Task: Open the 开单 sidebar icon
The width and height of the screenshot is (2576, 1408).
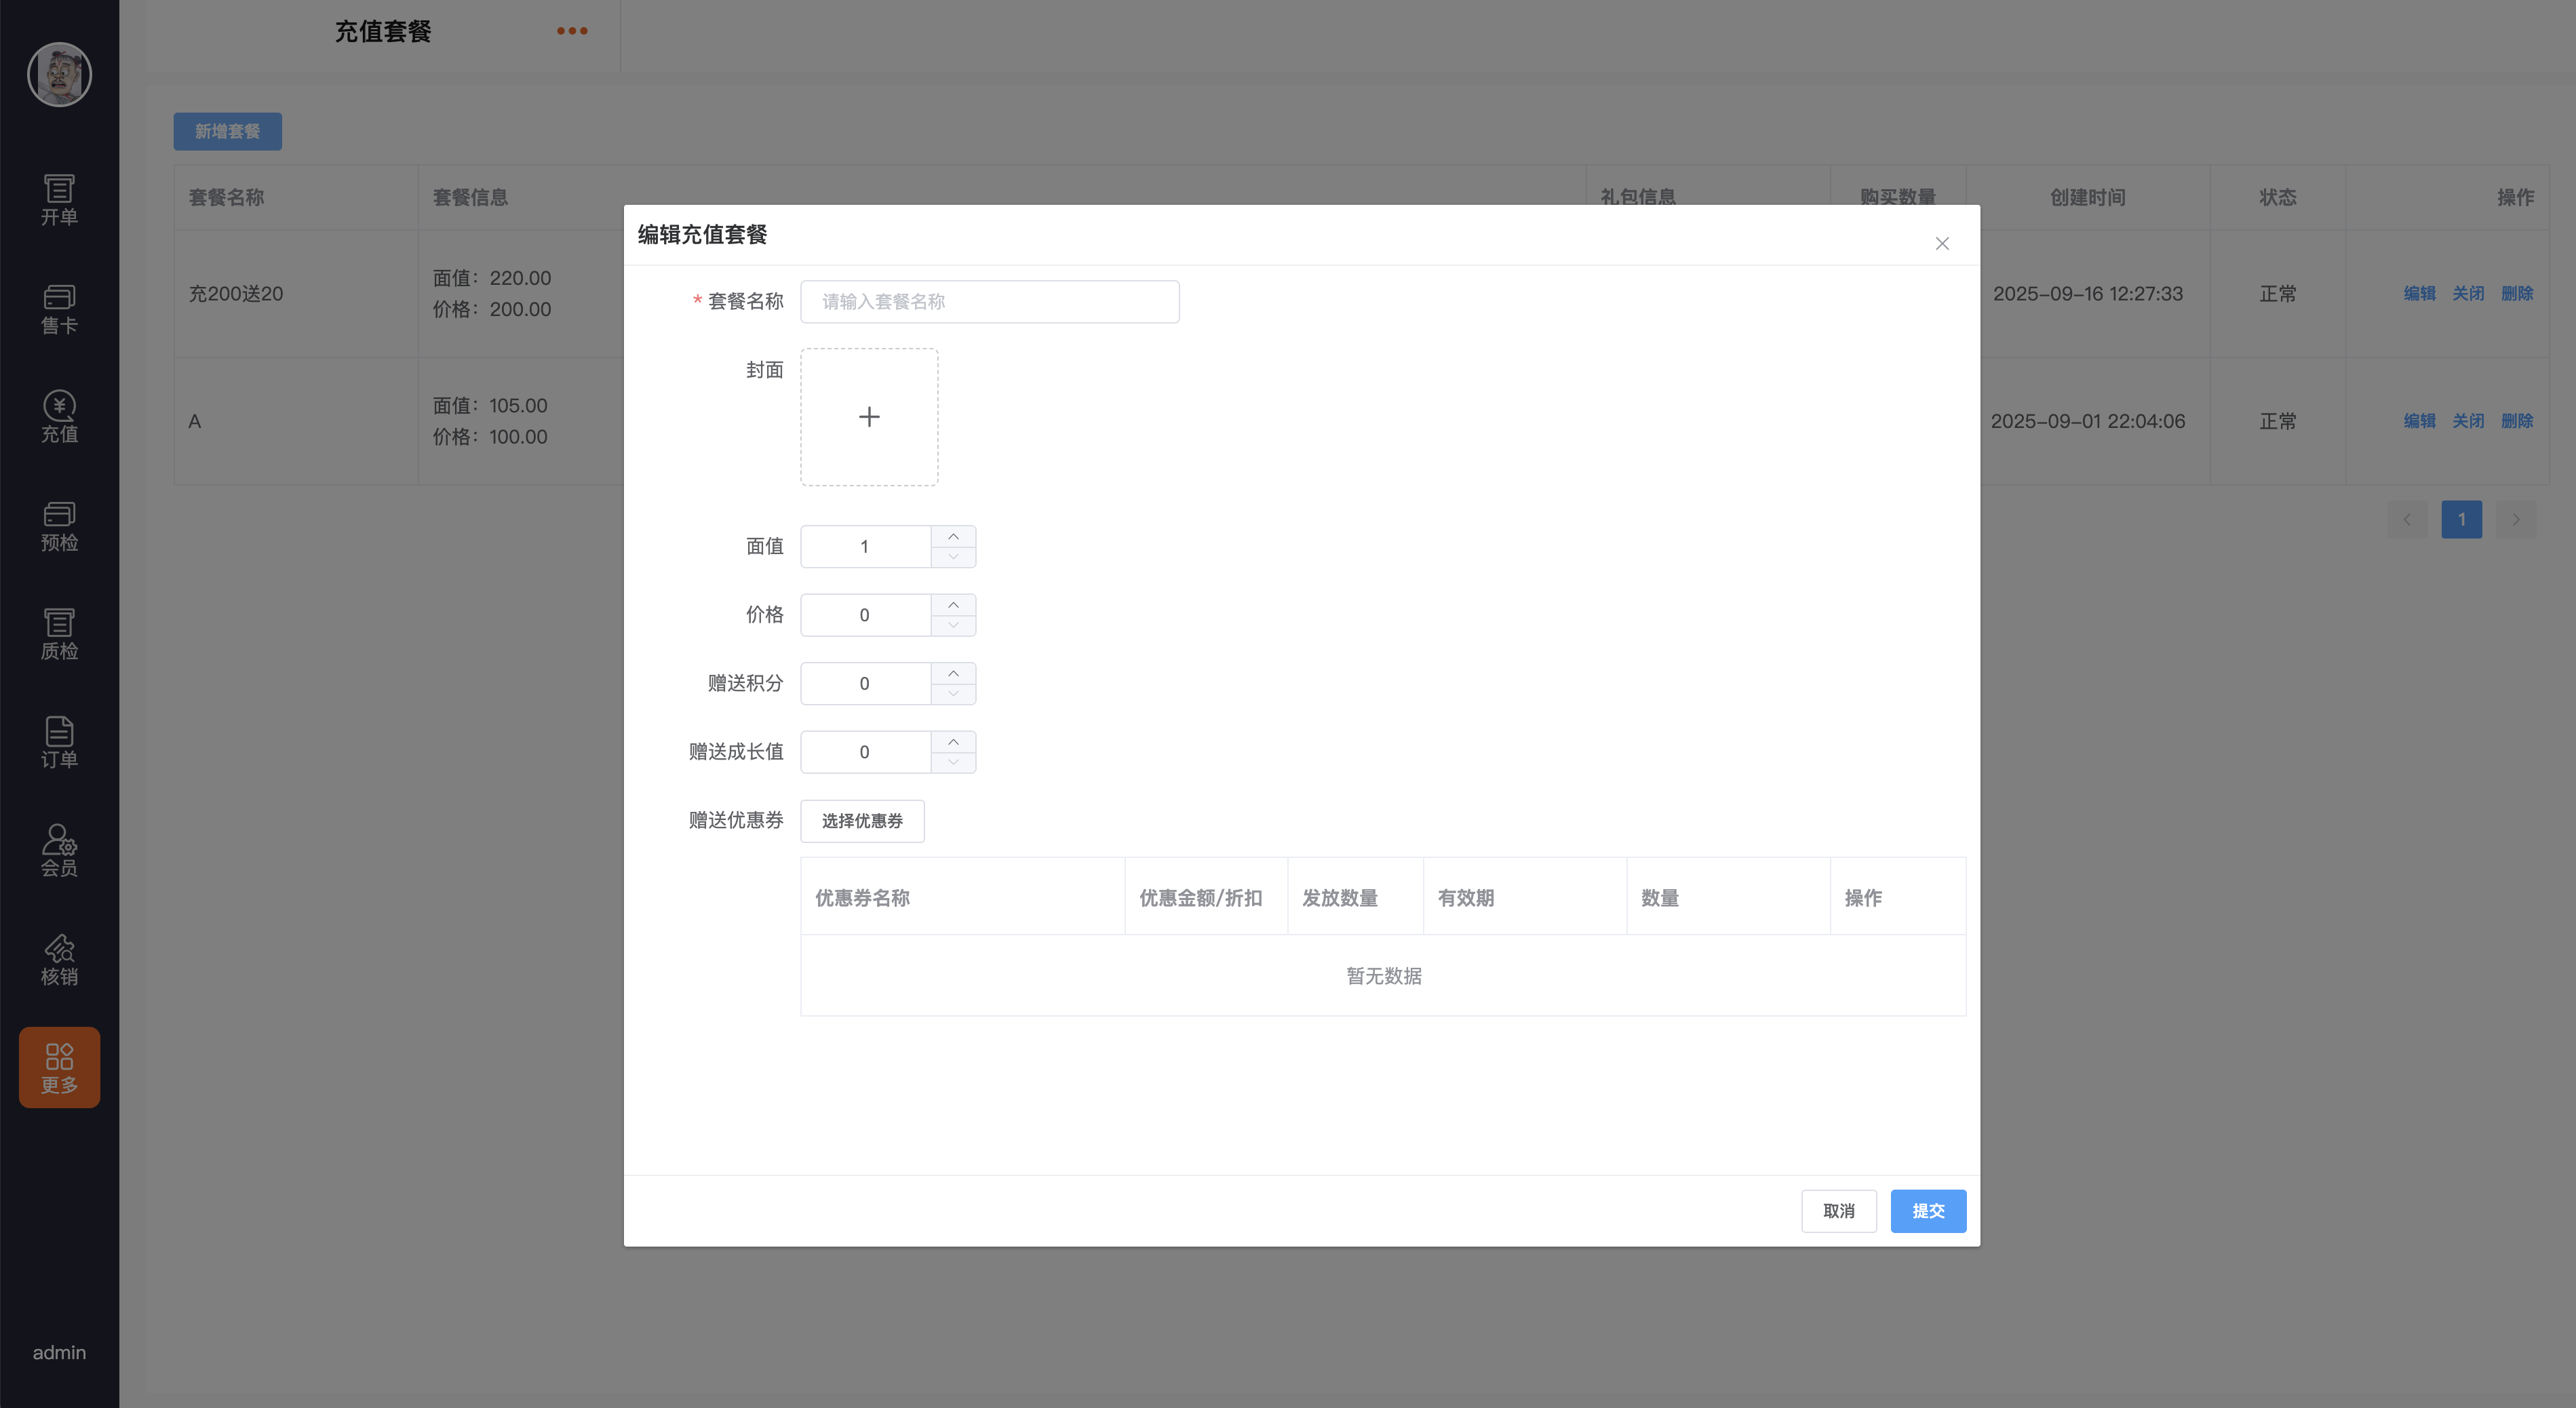Action: pos(59,200)
